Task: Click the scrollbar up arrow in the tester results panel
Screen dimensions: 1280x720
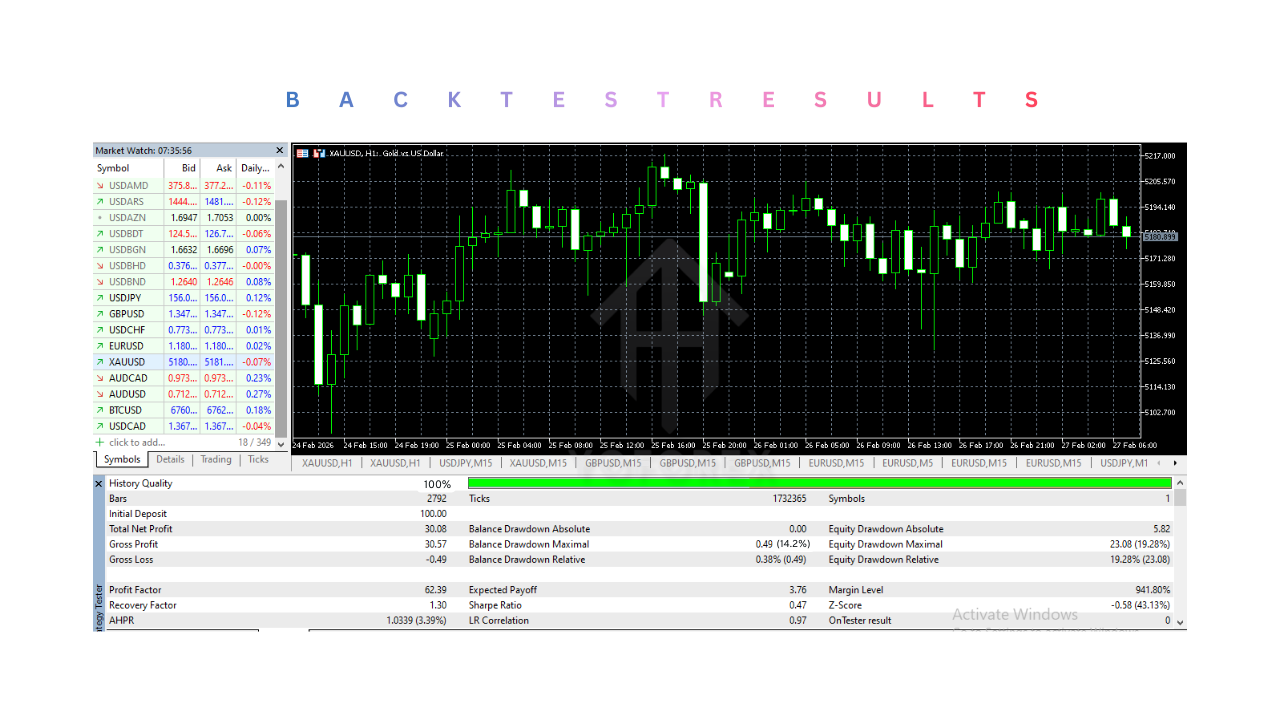Action: click(1178, 483)
